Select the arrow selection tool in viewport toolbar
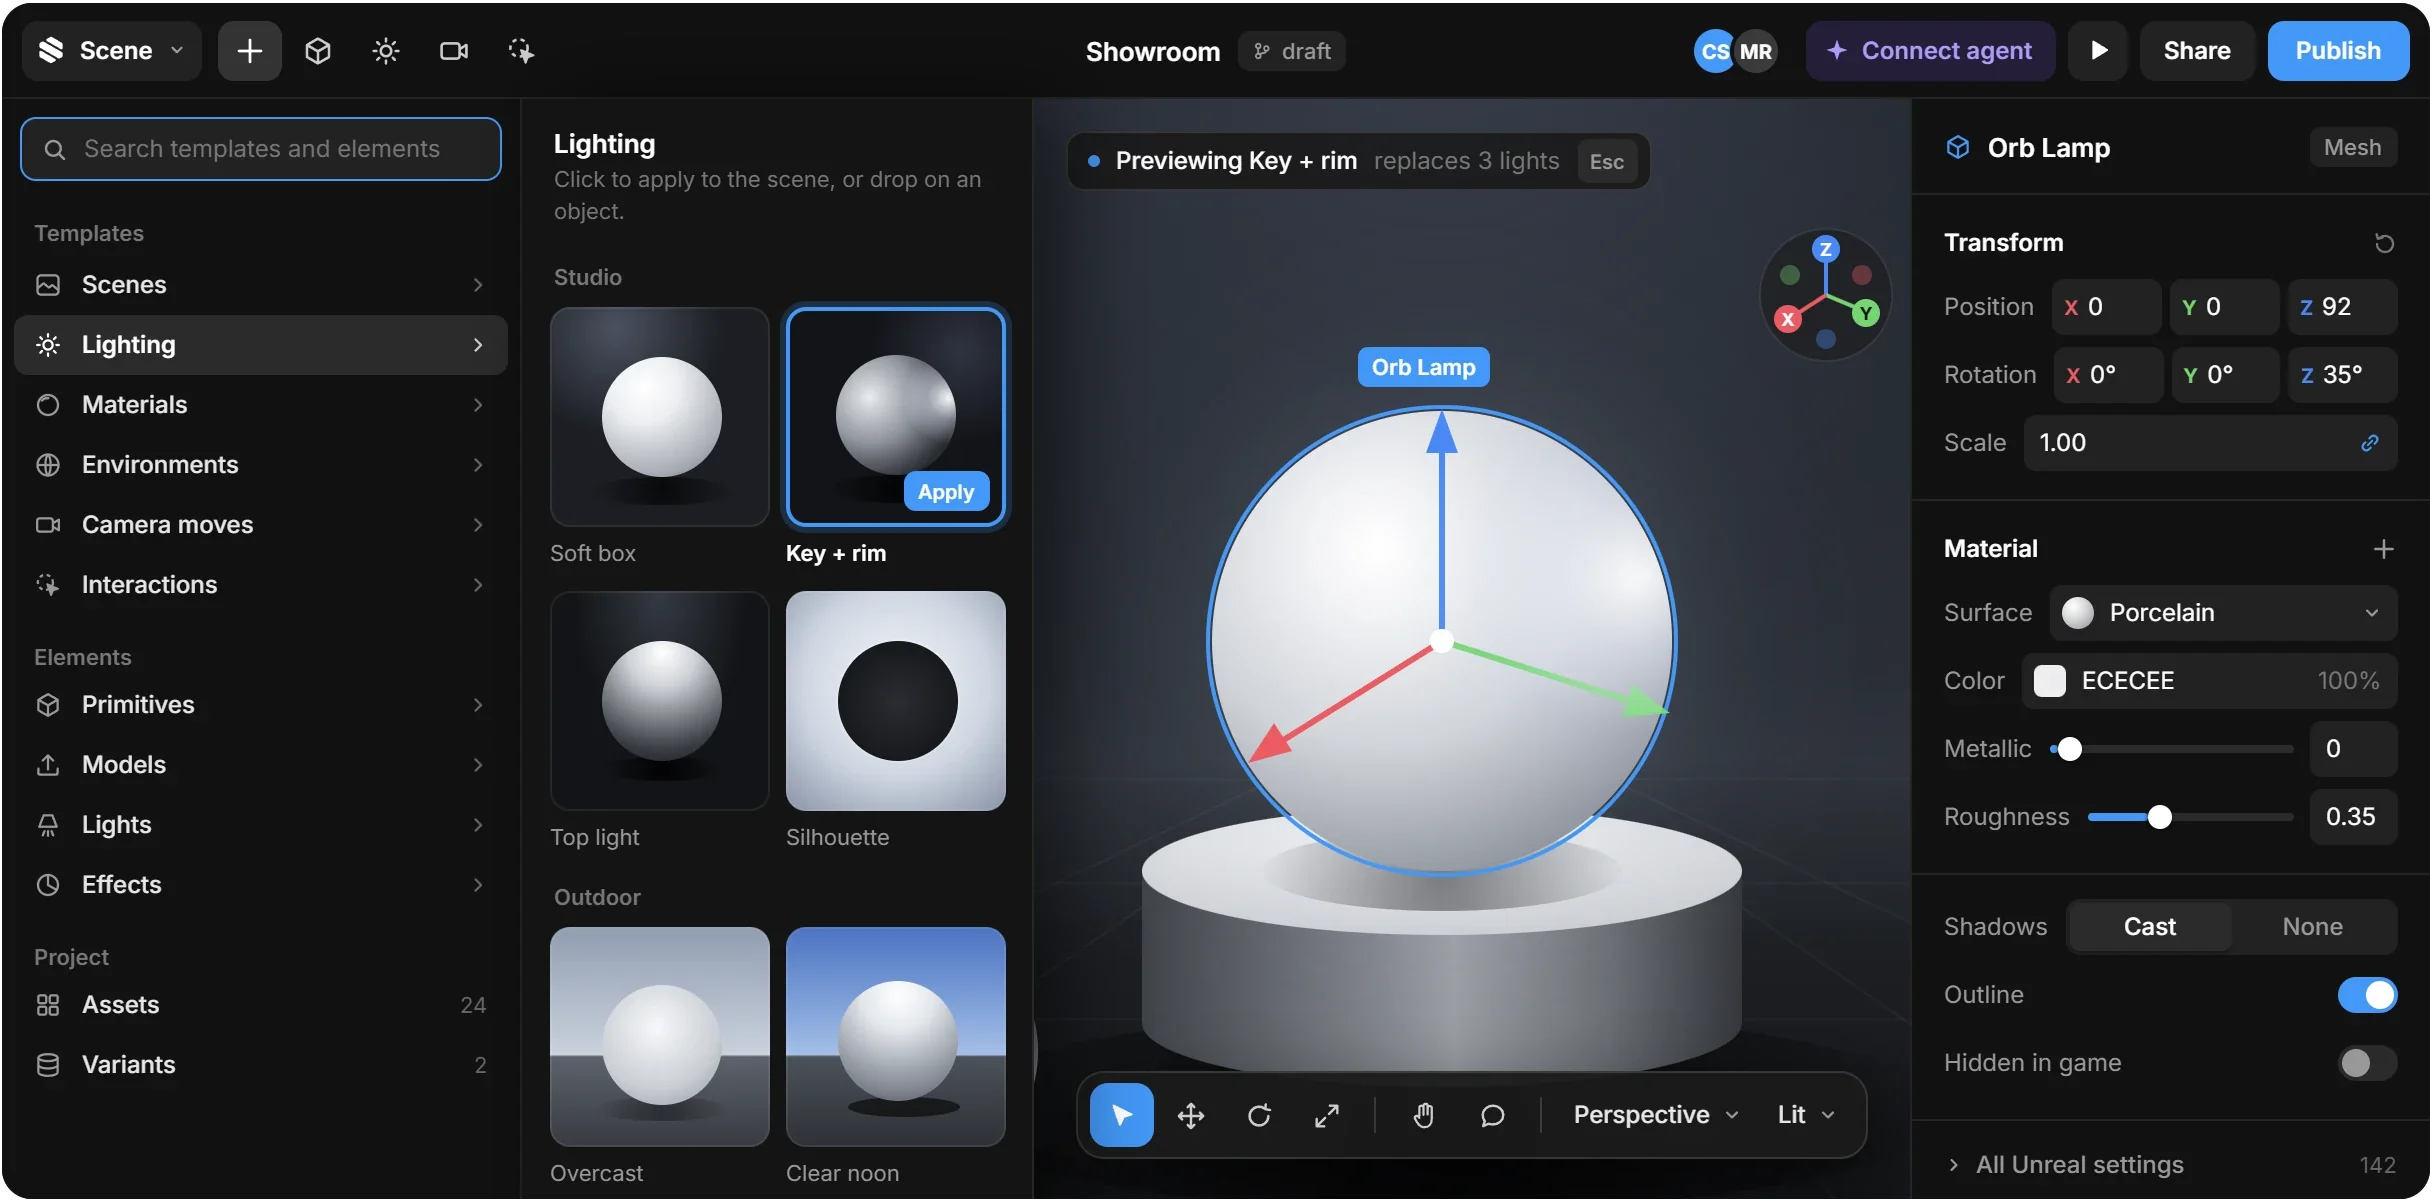This screenshot has width=2432, height=1200. point(1121,1115)
